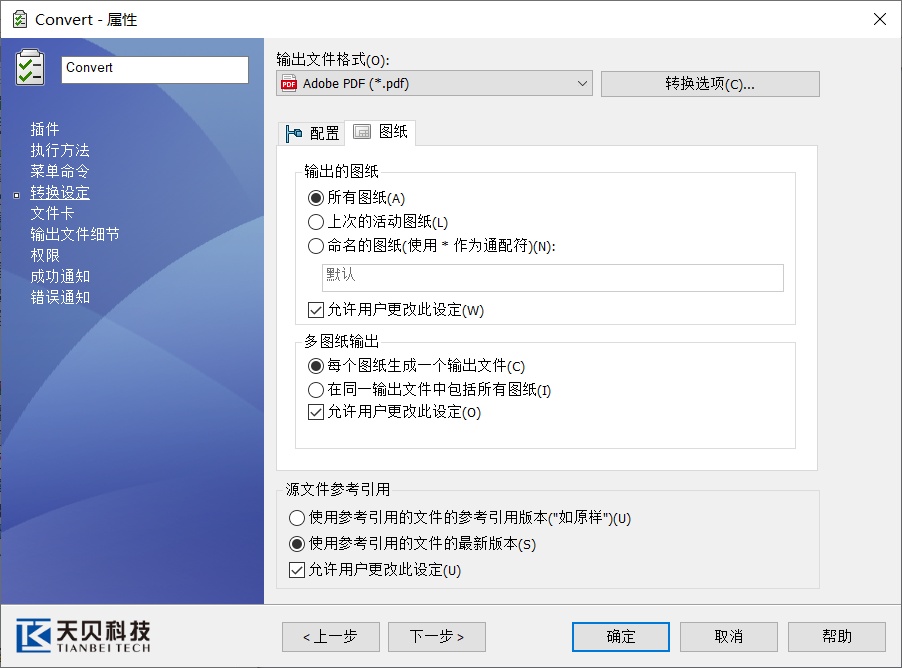Open 执行方法 in the sidebar
Screen dimensions: 902x668
(x=60, y=150)
